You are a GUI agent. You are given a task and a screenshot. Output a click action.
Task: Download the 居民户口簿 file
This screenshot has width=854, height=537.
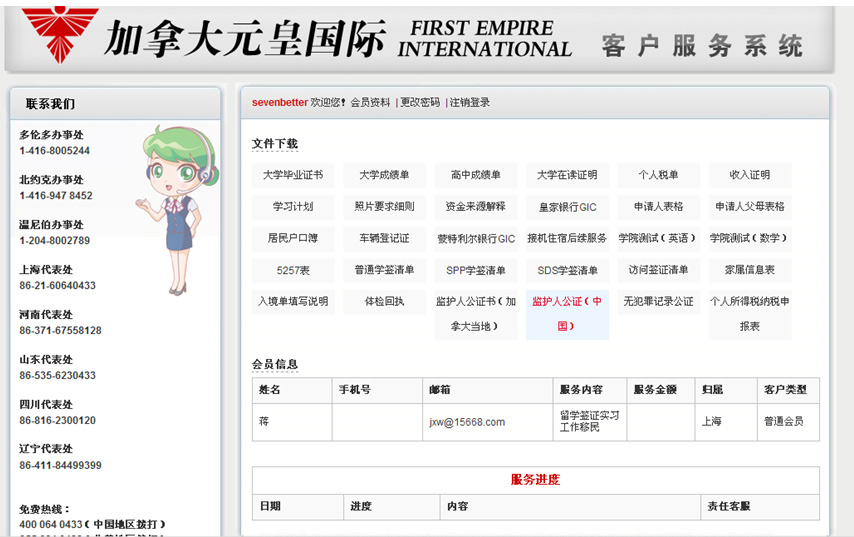click(293, 238)
